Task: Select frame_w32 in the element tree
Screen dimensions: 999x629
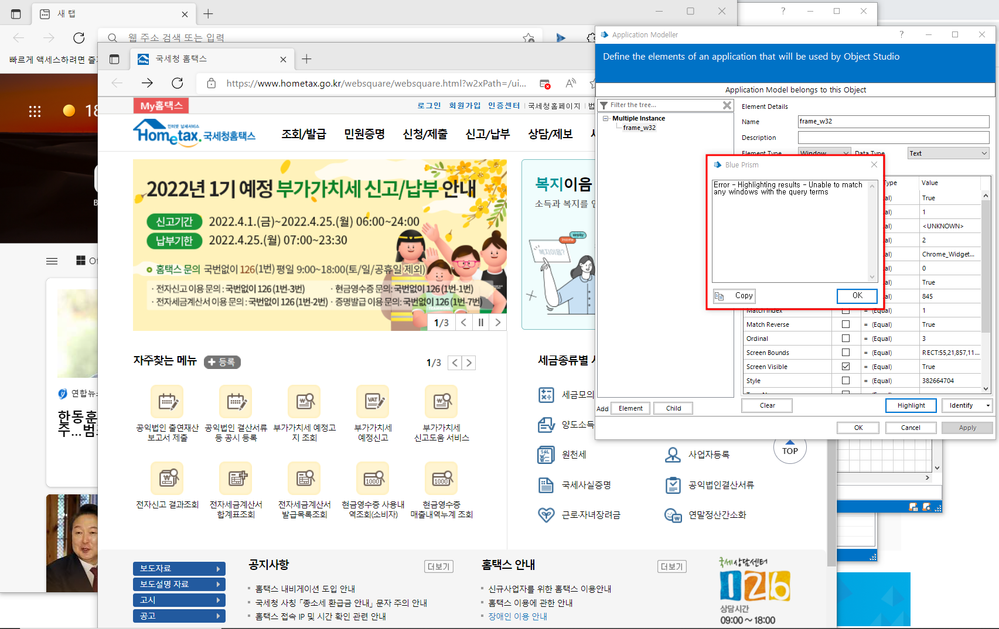Action: click(x=639, y=127)
